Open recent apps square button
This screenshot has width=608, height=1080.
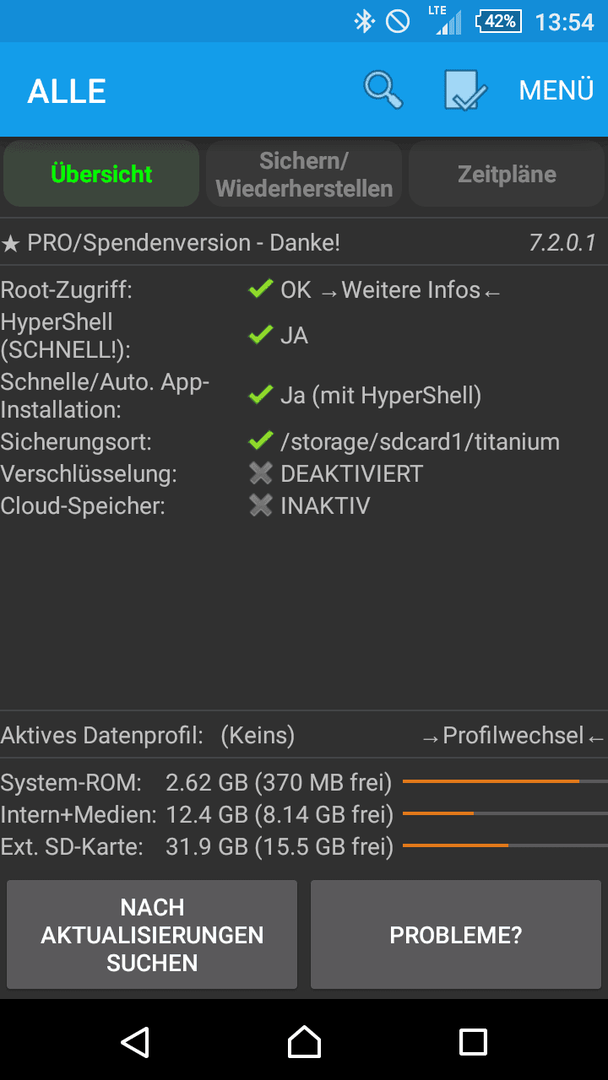pyautogui.click(x=473, y=1042)
